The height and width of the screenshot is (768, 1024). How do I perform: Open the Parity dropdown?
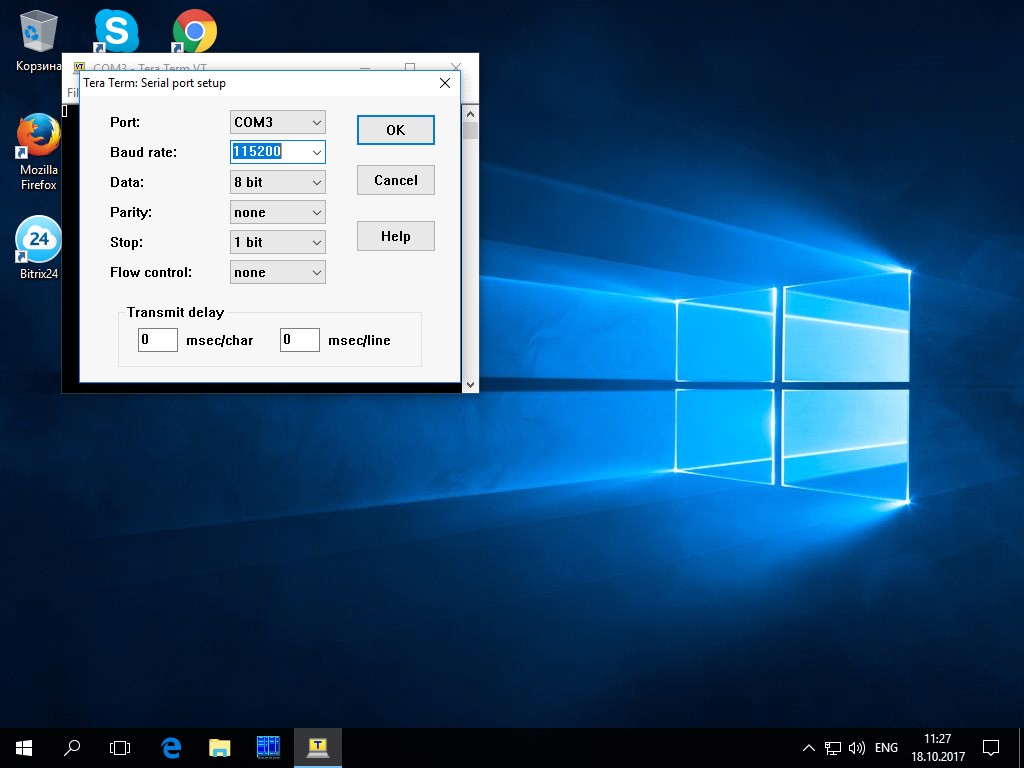(x=278, y=212)
